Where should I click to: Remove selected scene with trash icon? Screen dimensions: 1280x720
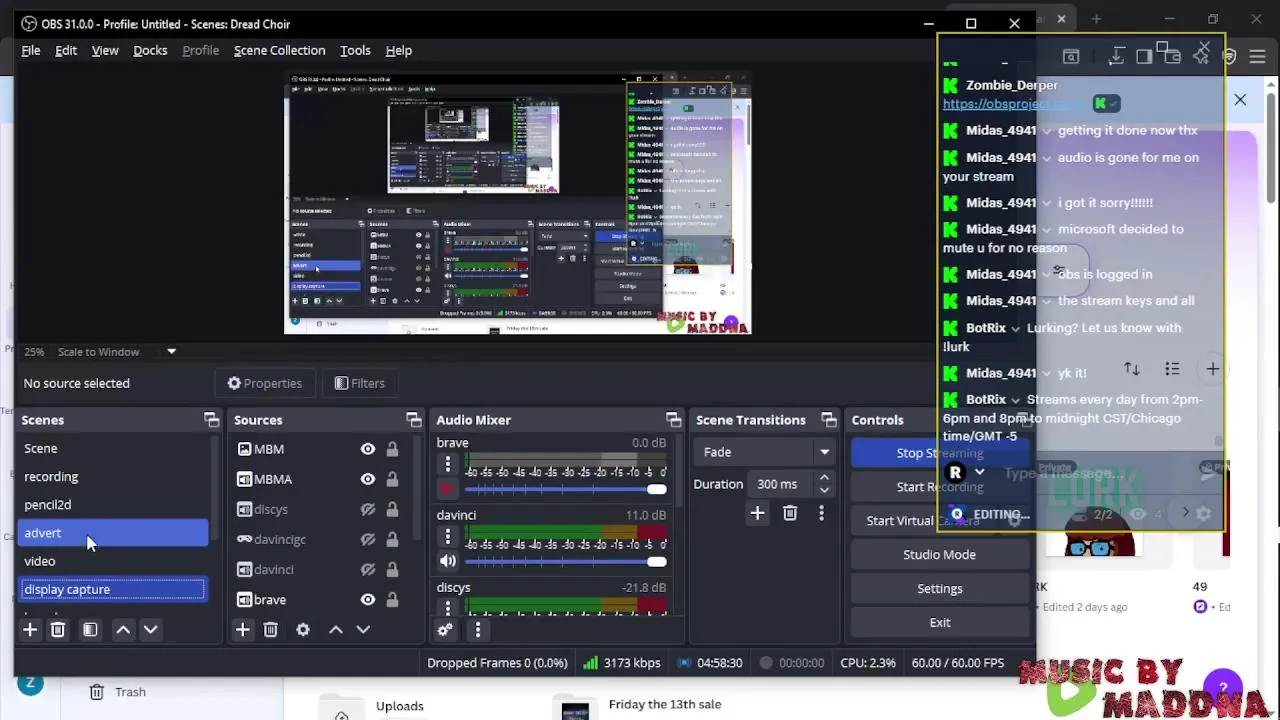pos(58,629)
